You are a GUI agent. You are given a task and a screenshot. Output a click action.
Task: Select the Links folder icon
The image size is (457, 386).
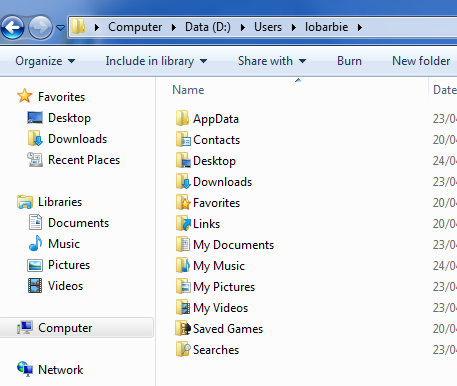pyautogui.click(x=183, y=223)
